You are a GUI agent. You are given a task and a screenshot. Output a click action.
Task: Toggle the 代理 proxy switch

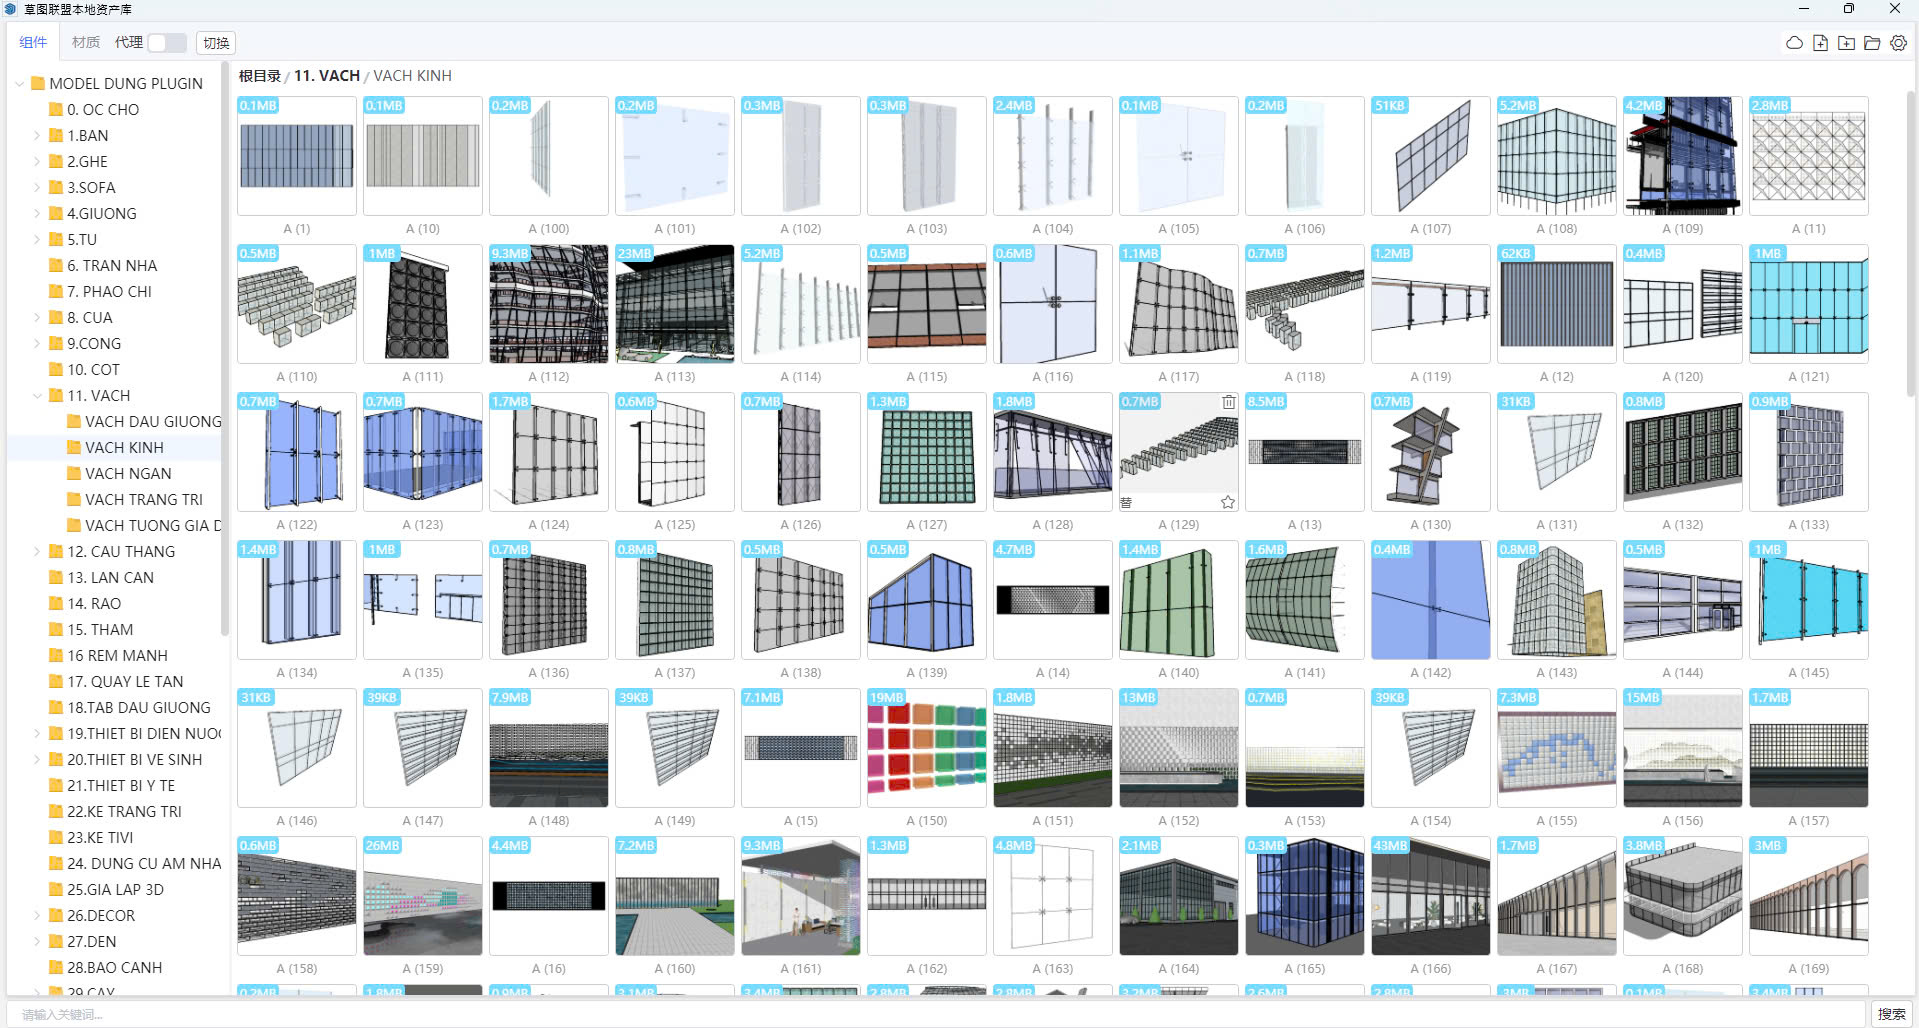(x=166, y=43)
